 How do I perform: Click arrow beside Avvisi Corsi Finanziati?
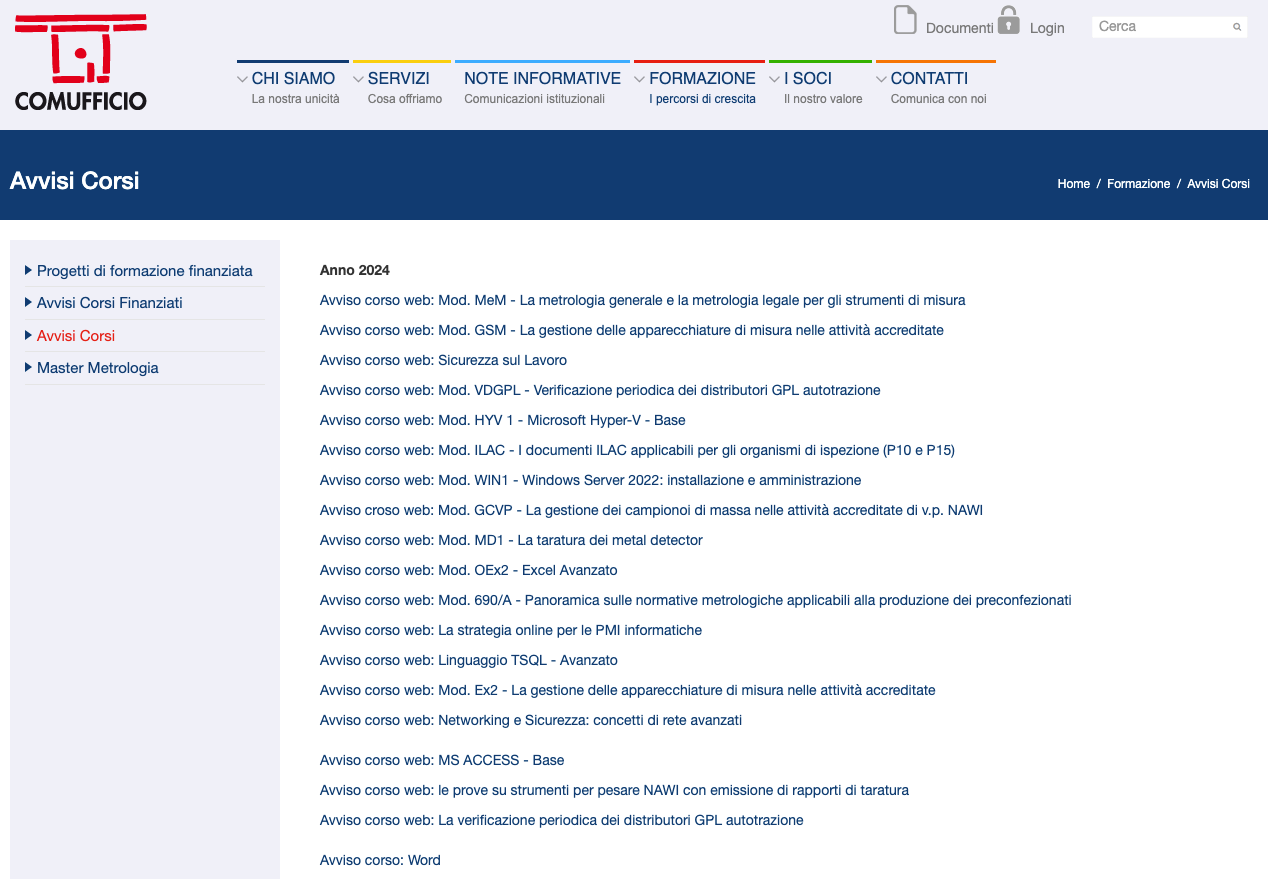(x=29, y=302)
